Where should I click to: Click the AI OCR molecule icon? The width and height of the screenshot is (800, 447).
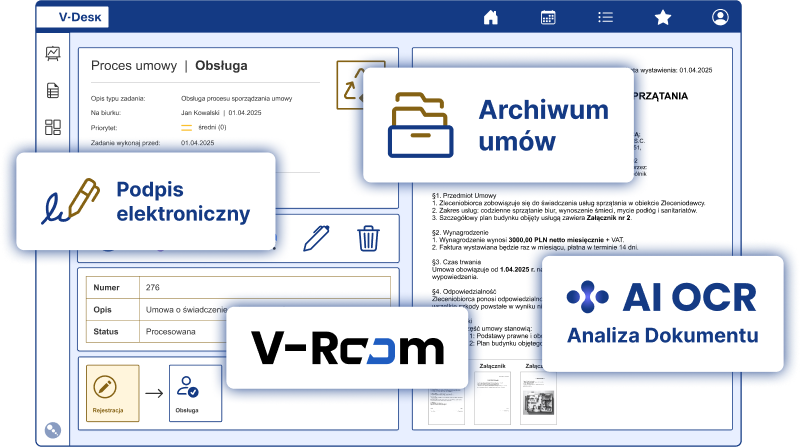coord(588,296)
